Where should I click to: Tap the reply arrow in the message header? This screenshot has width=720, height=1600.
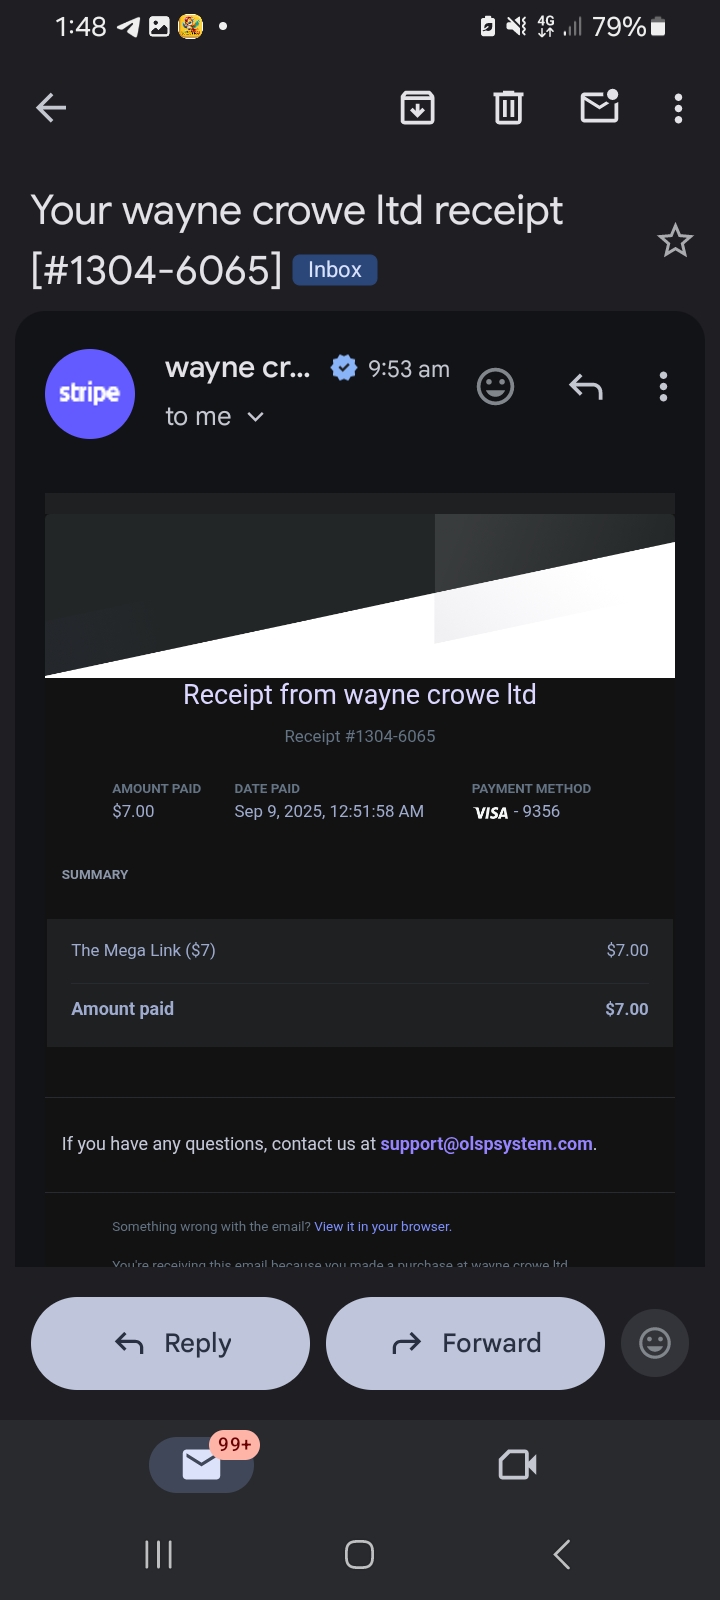coord(585,387)
